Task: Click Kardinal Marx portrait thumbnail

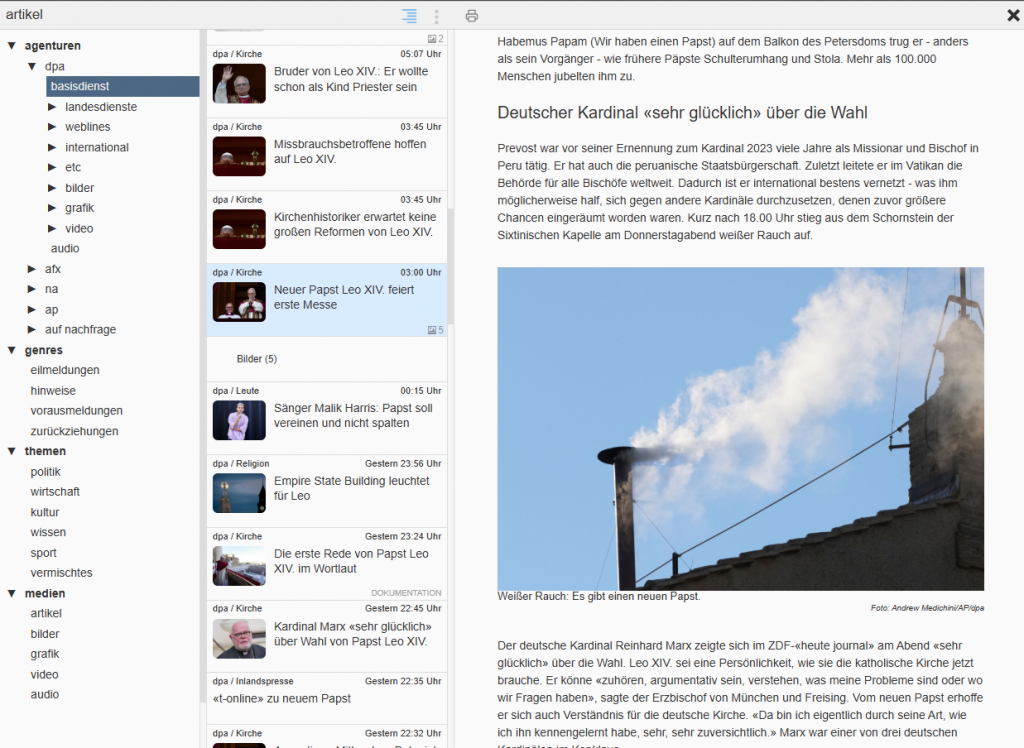Action: point(239,639)
